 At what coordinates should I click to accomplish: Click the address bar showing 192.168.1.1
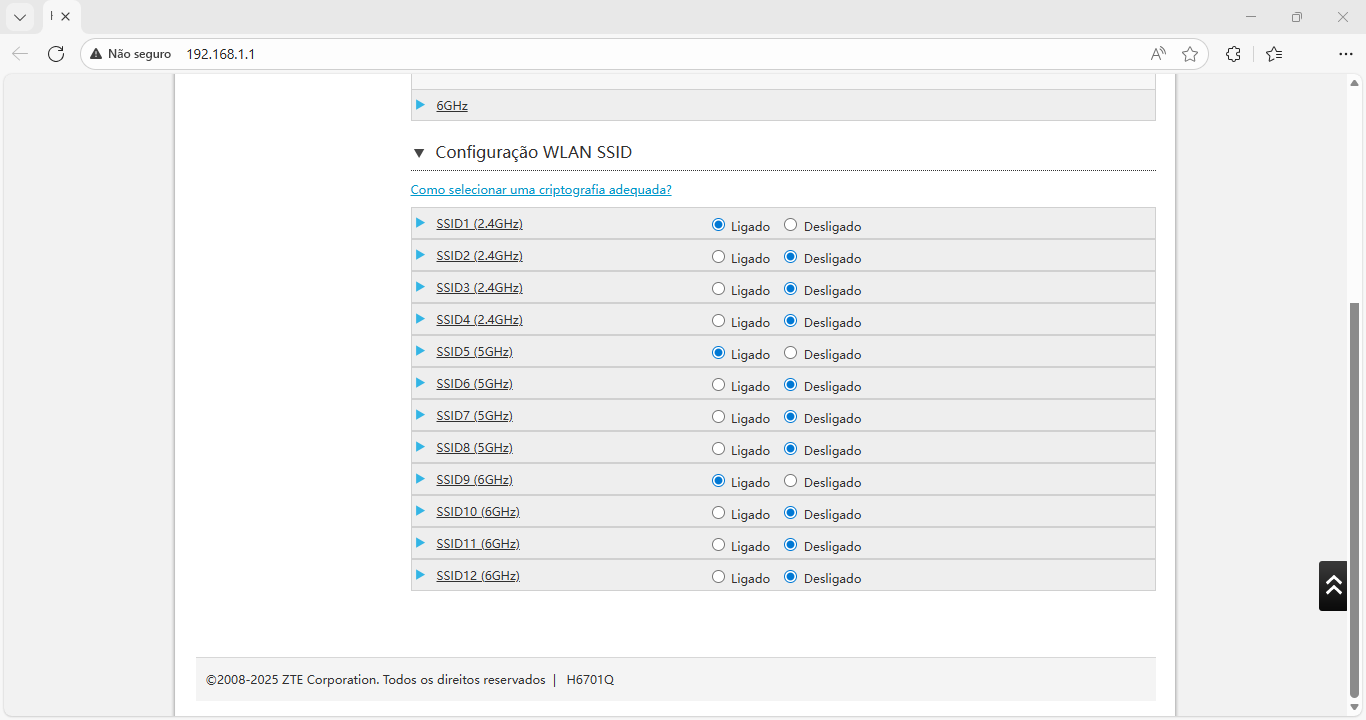[x=600, y=54]
